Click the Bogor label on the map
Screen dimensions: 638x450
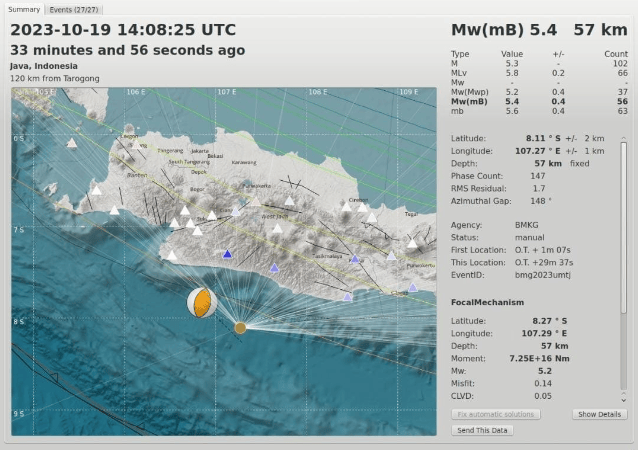point(197,189)
